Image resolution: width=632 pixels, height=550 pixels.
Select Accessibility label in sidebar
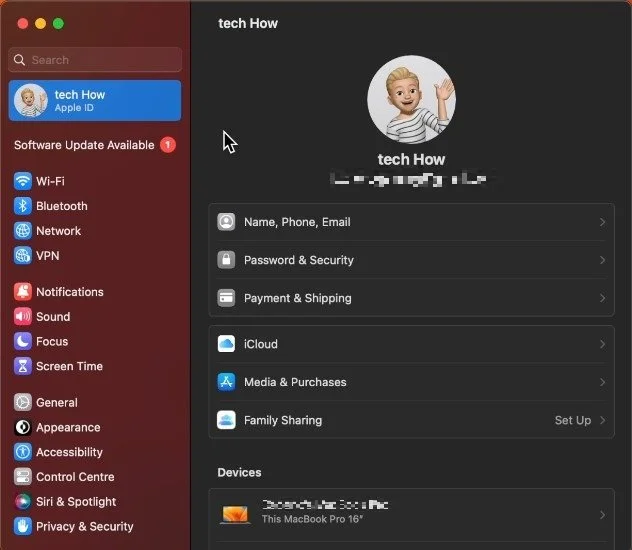(69, 452)
